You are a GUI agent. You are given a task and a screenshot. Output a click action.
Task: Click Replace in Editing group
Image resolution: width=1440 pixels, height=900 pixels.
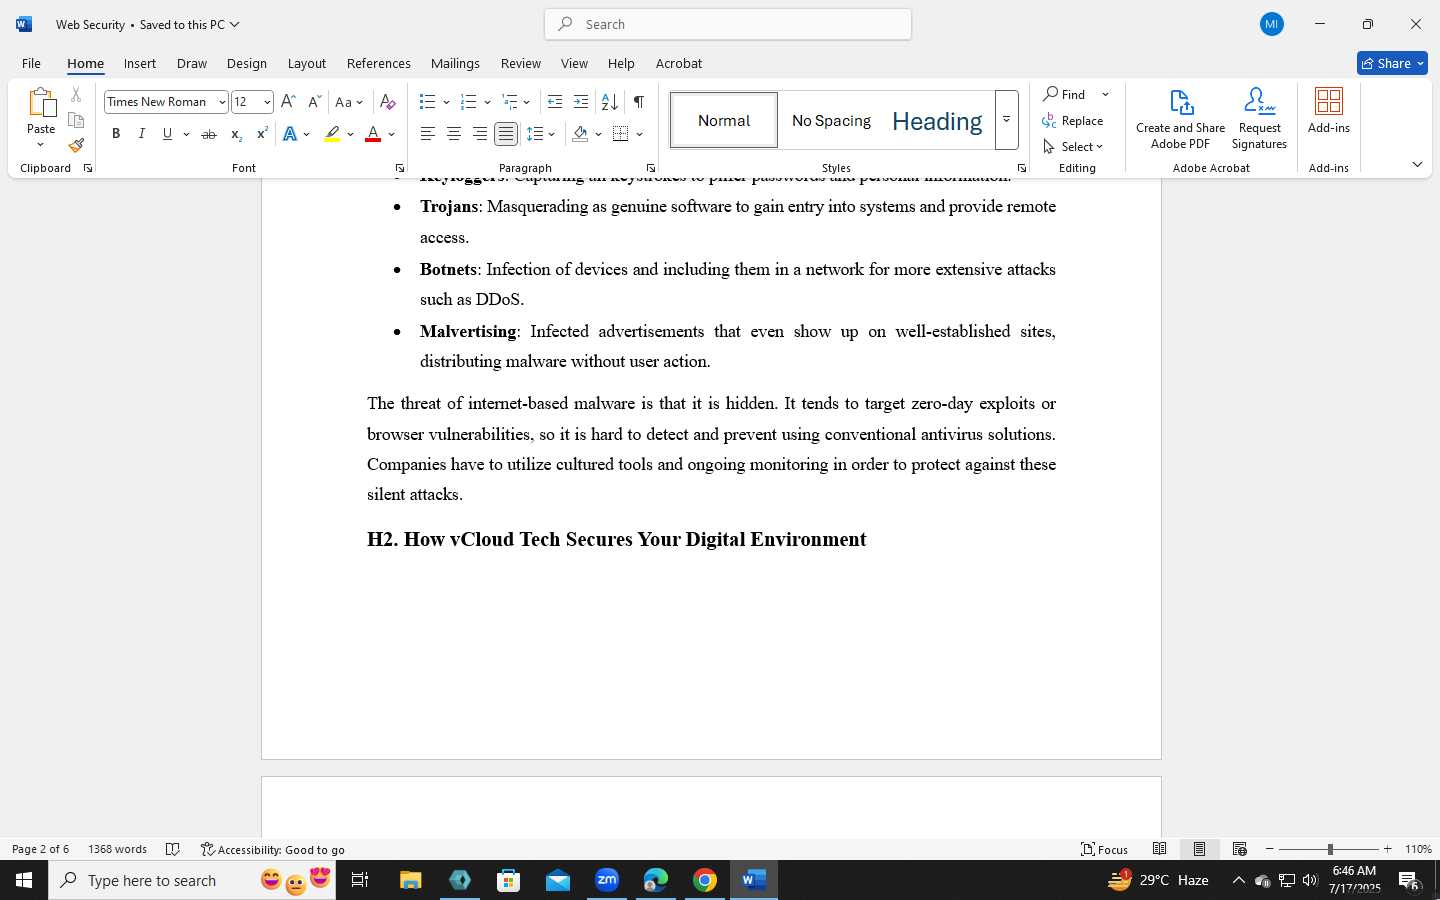point(1073,121)
